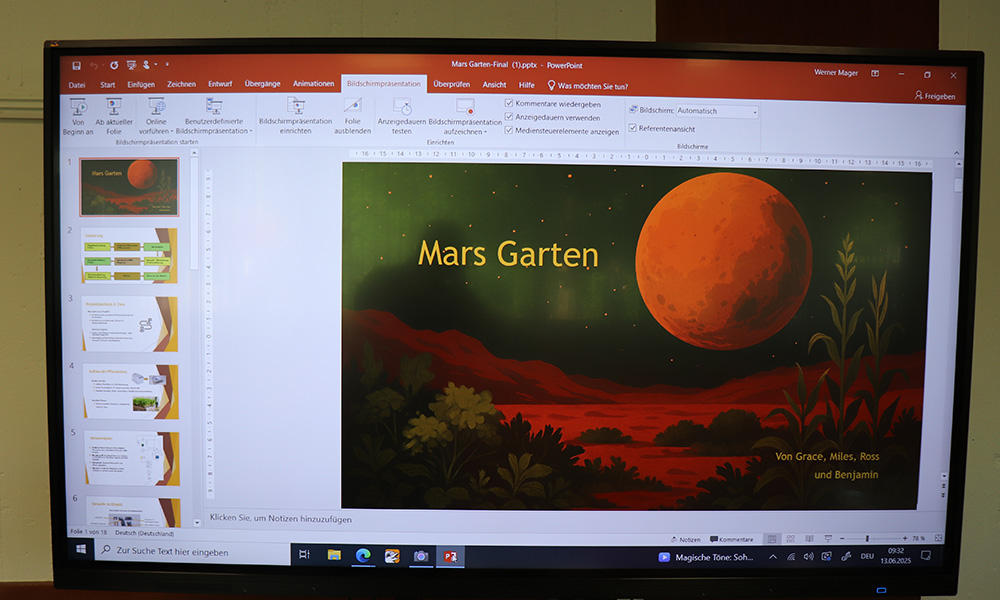Screen dimensions: 1000x600
Task: Click the redo icon in quick access toolbar
Action: [x=114, y=65]
